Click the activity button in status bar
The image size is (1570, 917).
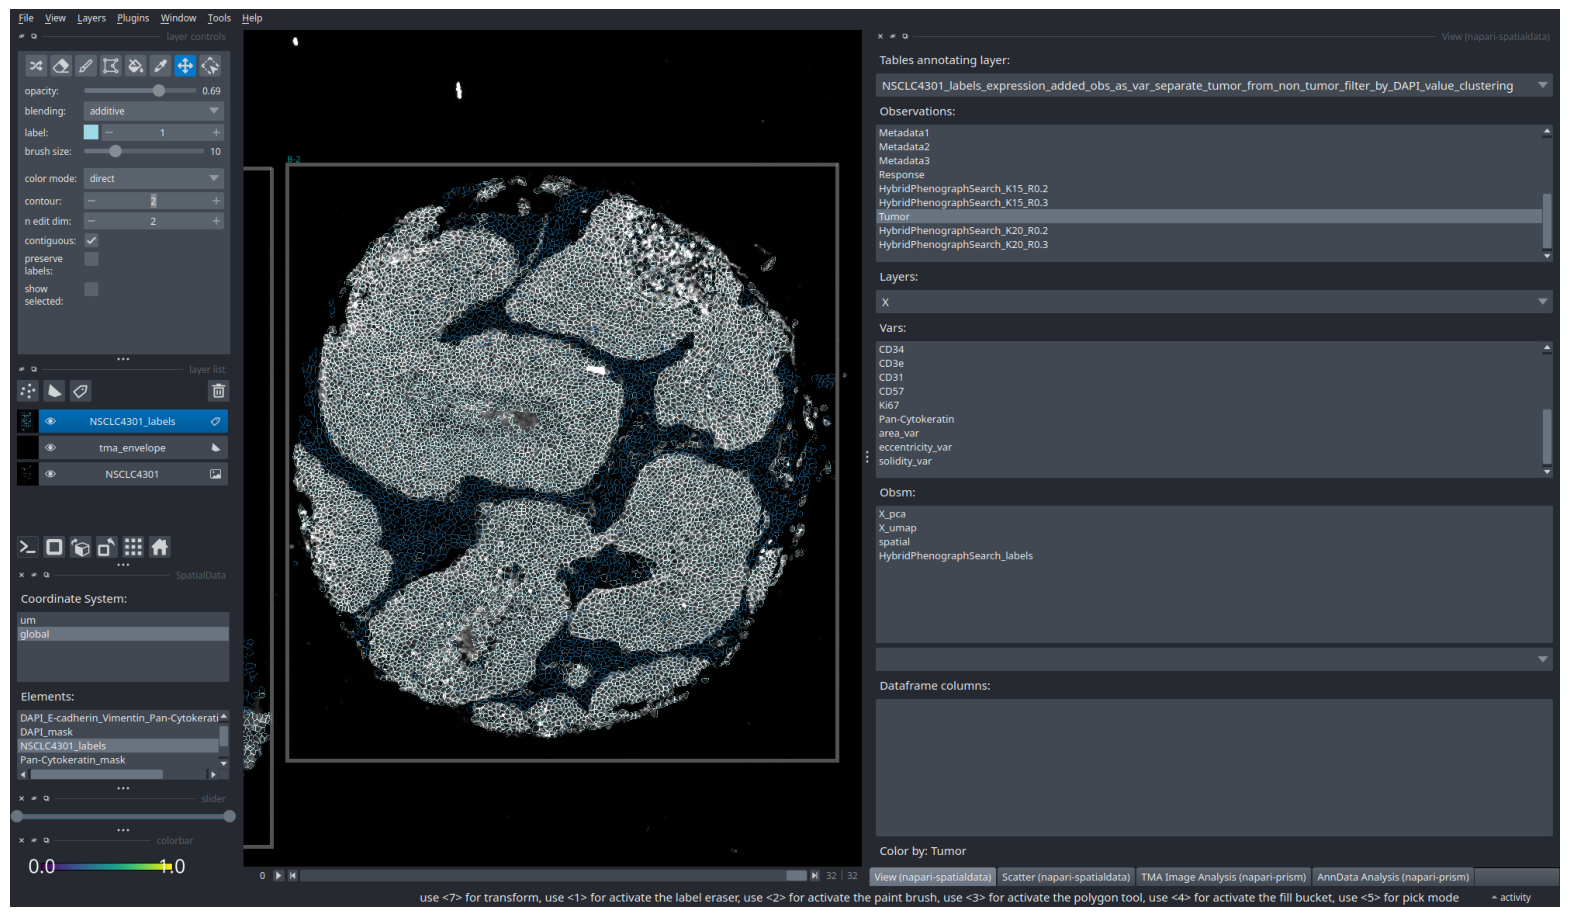pos(1511,897)
